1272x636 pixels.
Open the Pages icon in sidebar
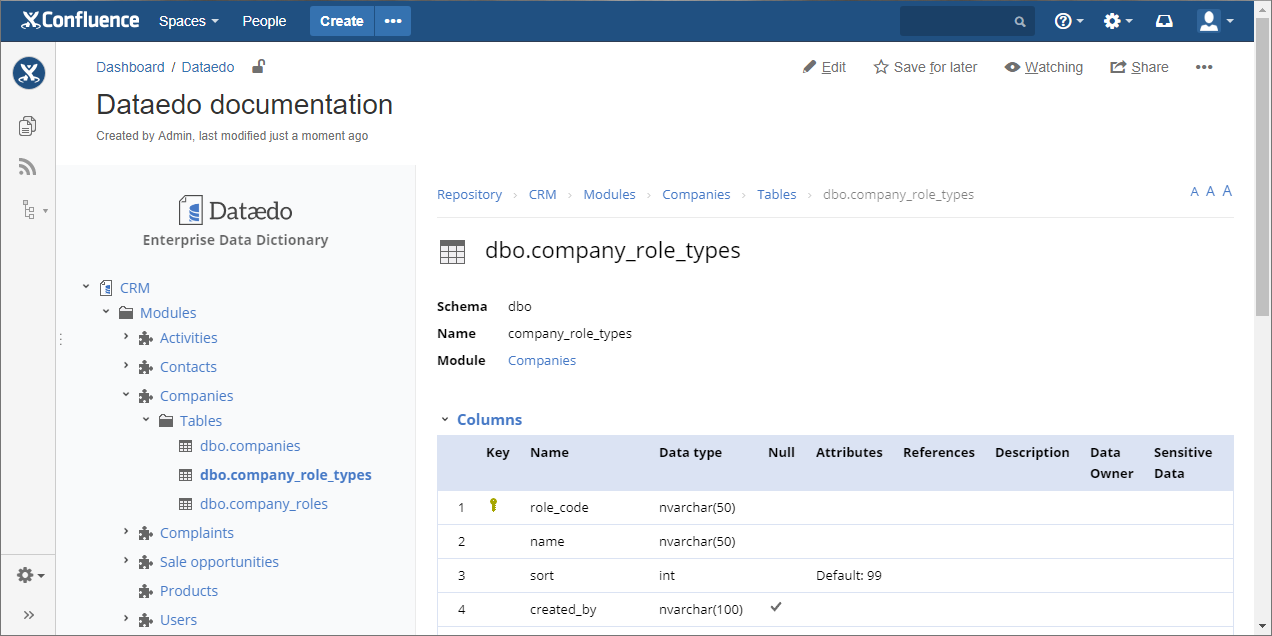tap(28, 126)
